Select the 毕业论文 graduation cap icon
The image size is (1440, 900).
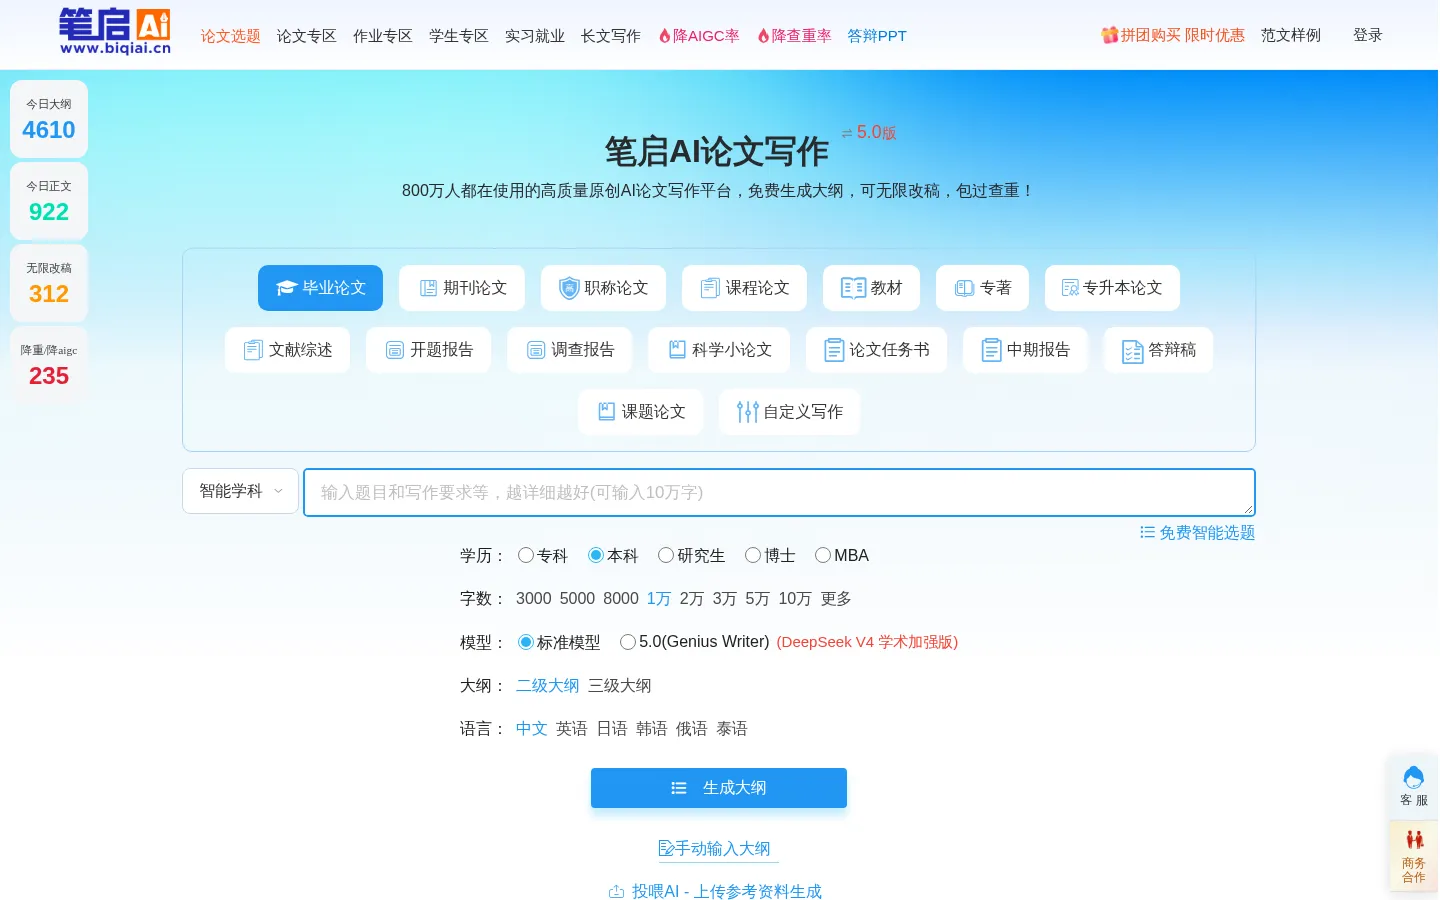287,288
